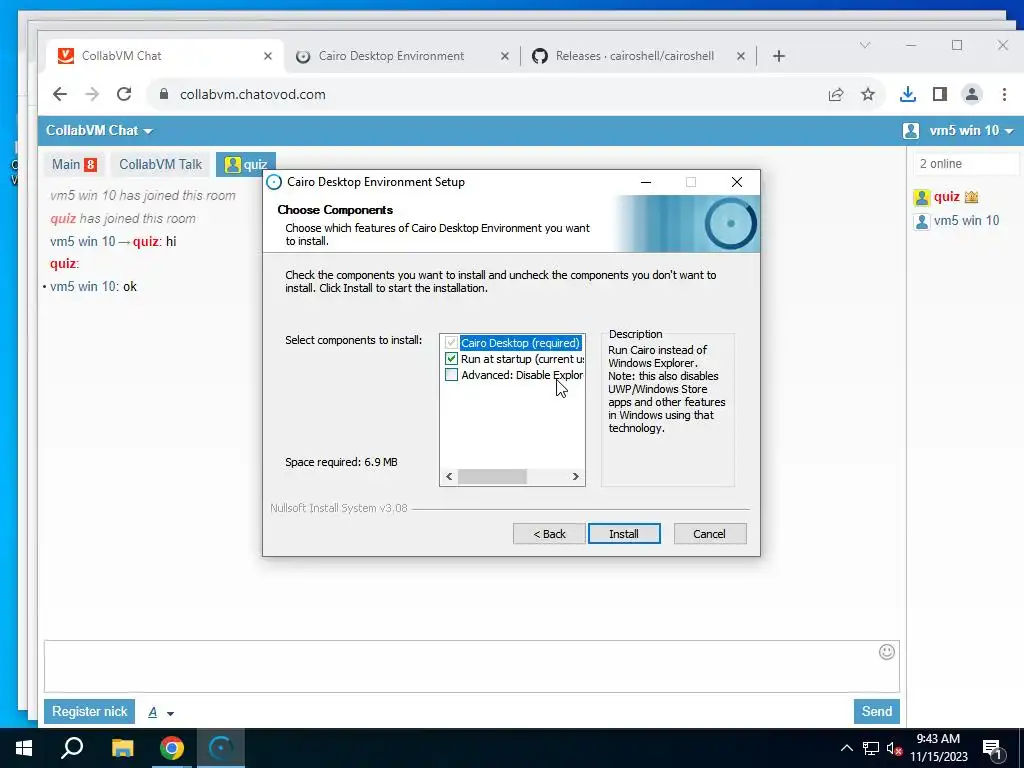
Task: Switch to Releases cairoshell GitHub tab
Action: coord(634,56)
